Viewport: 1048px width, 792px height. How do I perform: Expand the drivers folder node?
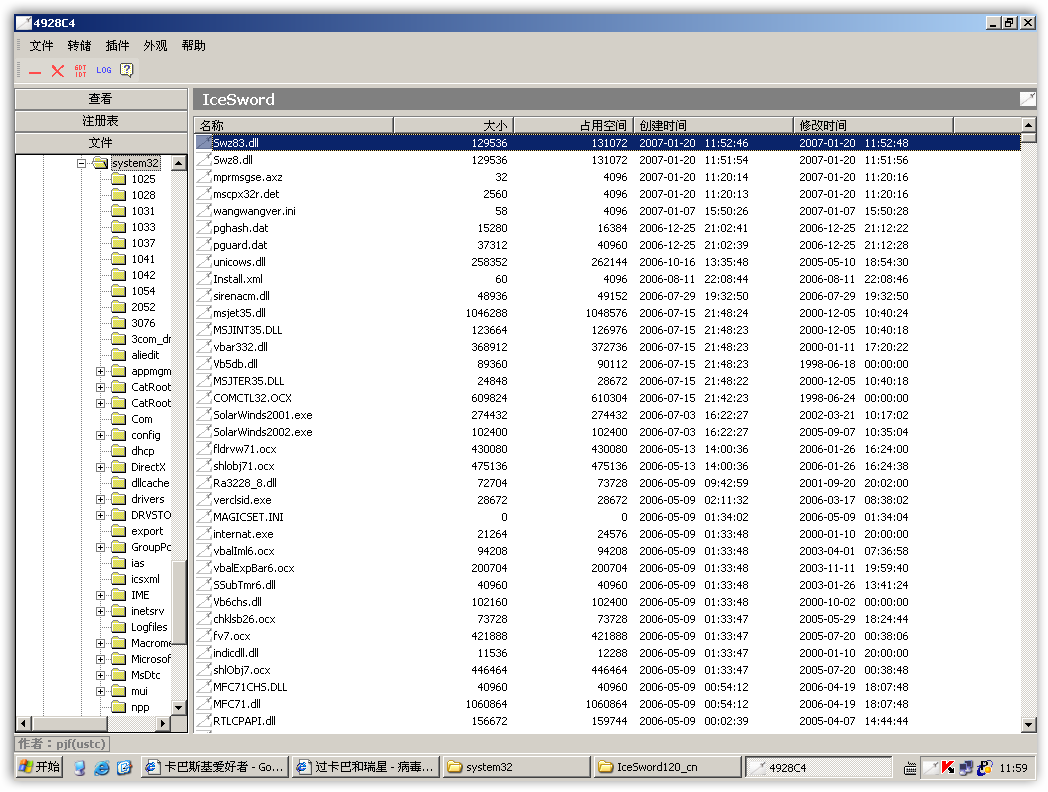point(100,500)
